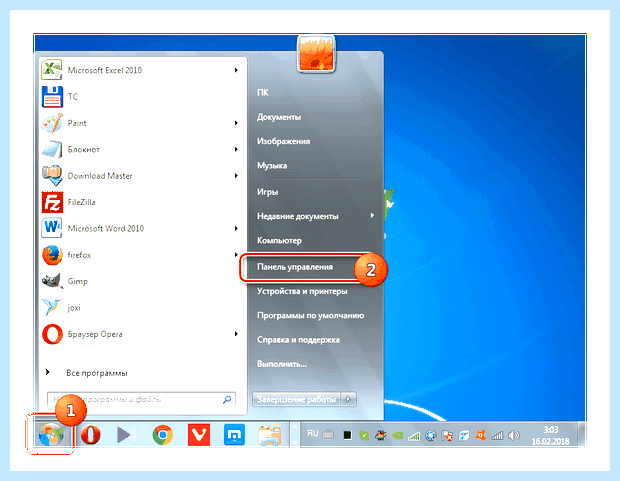Click the Windows Start orb
Image resolution: width=620 pixels, height=481 pixels.
coord(51,434)
